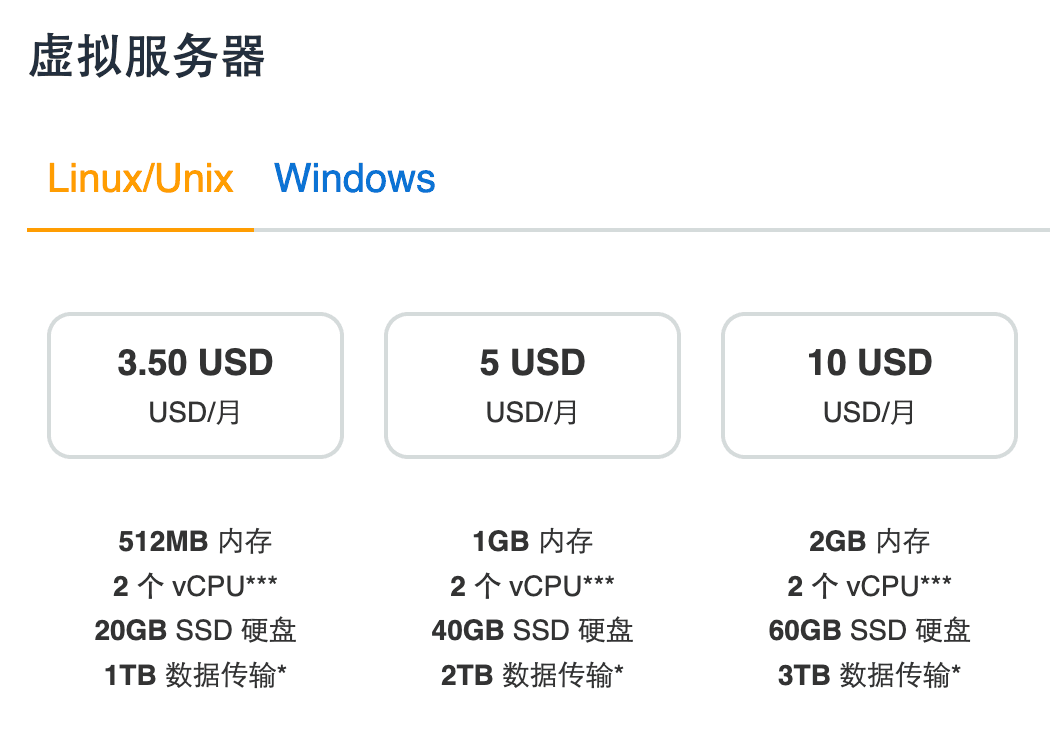Click the 512MB 内存 spec text
The width and height of the screenshot is (1050, 730).
pos(196,541)
